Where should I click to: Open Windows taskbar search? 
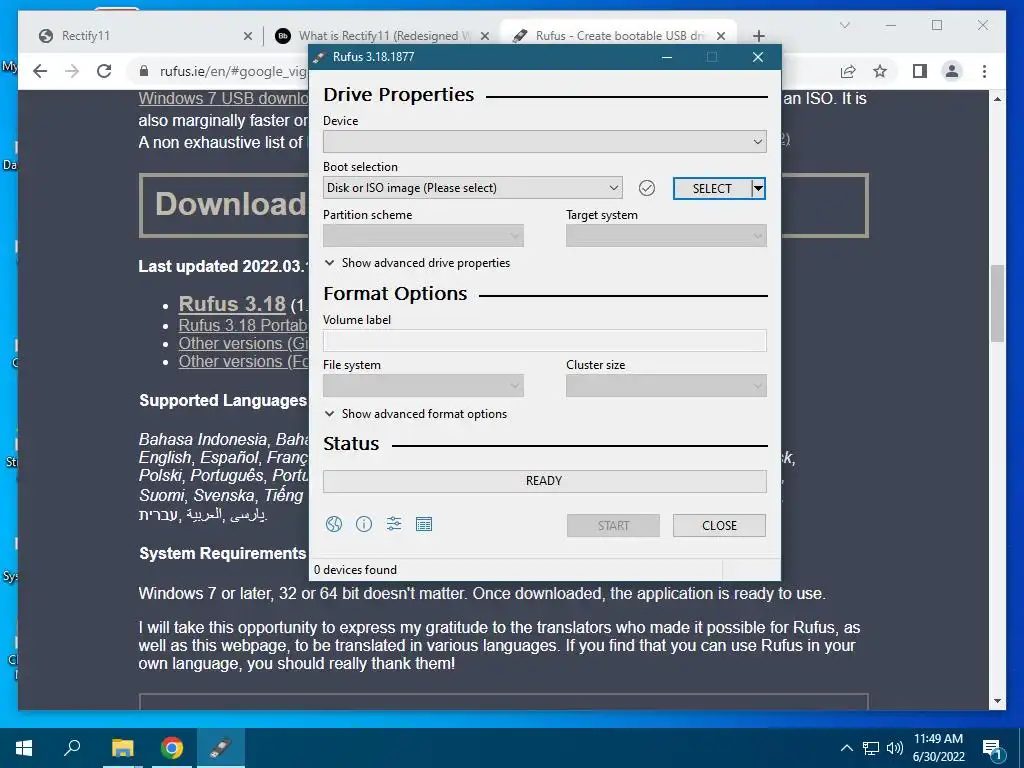[x=72, y=748]
